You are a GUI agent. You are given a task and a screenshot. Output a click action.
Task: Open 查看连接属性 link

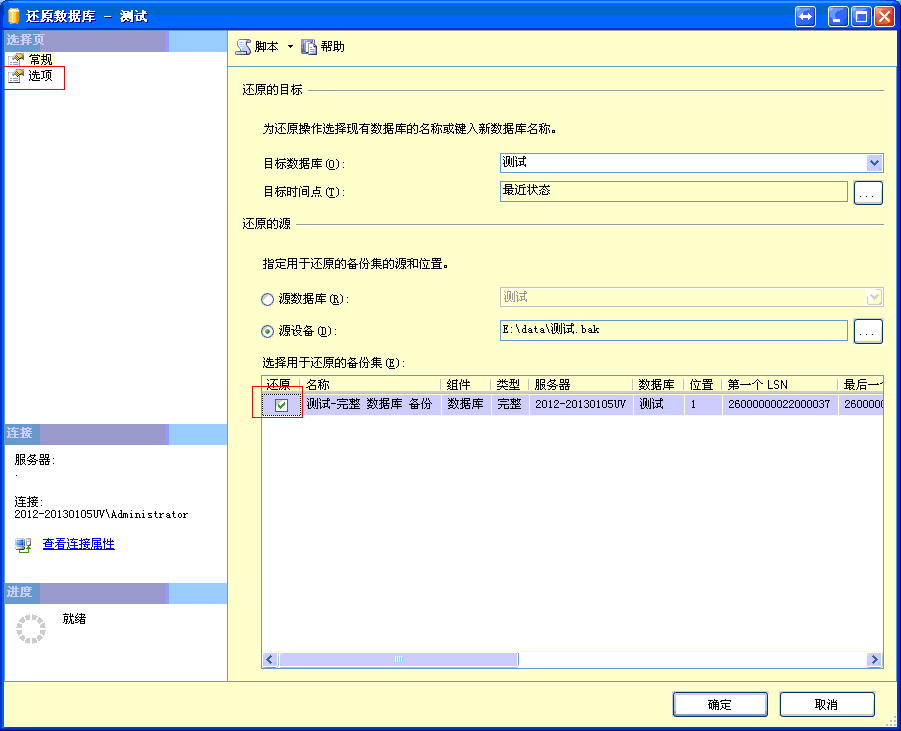78,544
